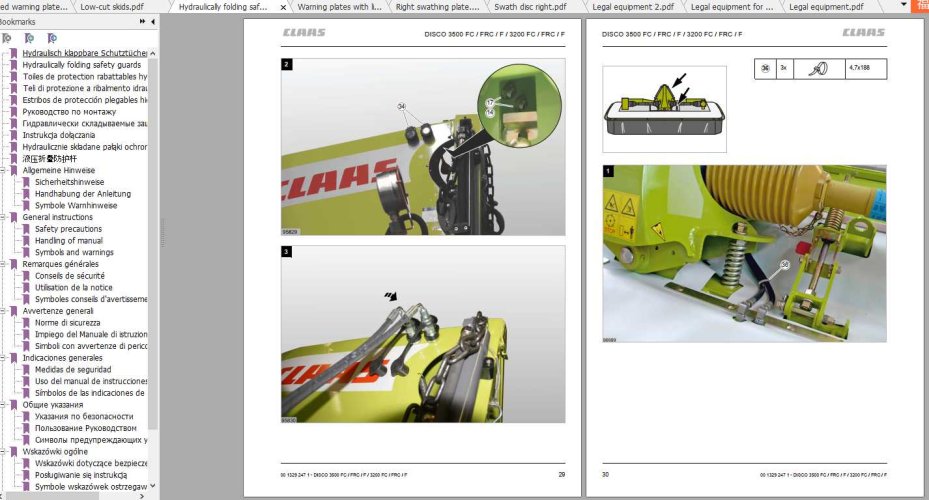
Task: Open bookmark Teli di protezione a ribalmento
Action: (x=85, y=88)
